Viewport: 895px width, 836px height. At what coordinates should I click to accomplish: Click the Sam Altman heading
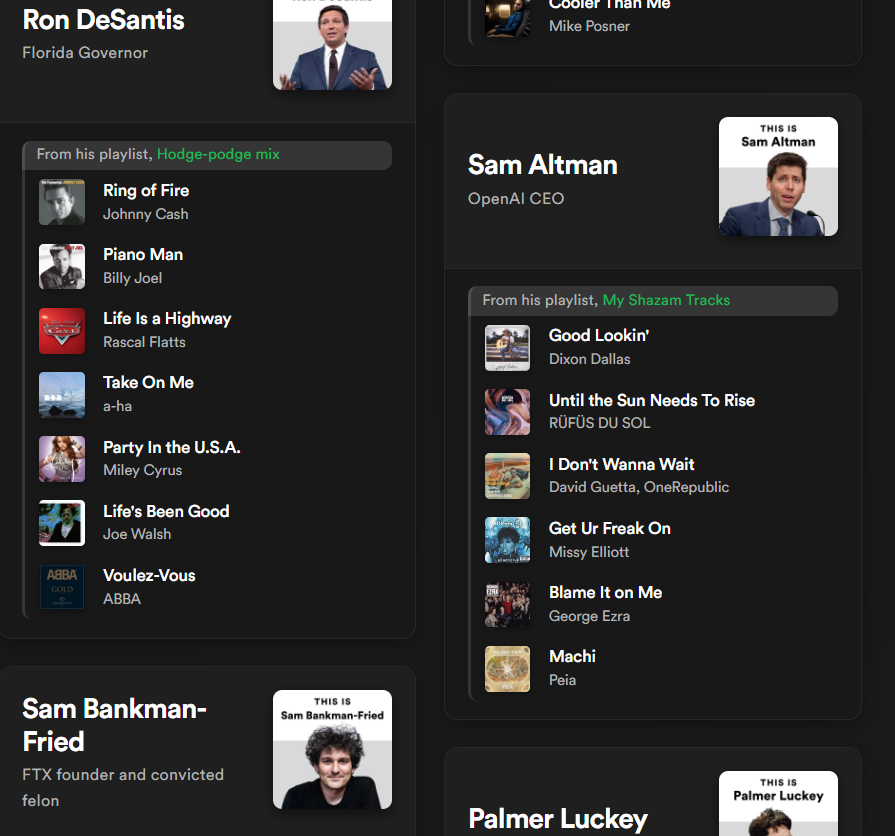(542, 165)
